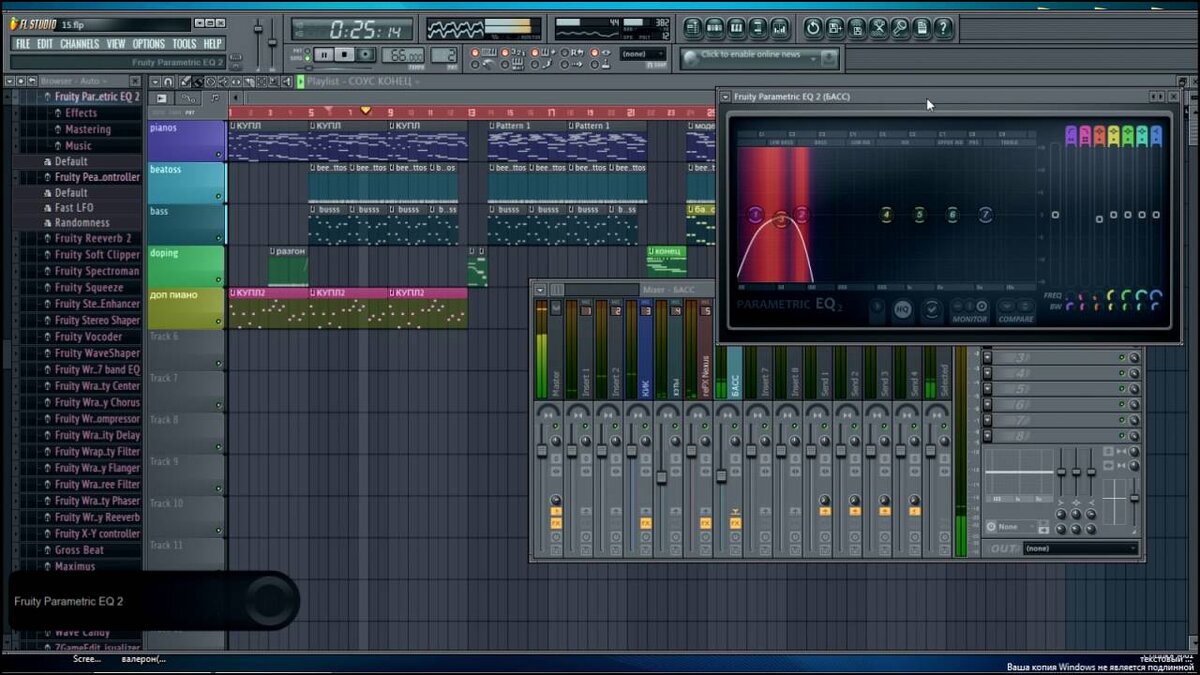Open the mixer effect slot 8 menu arrow
This screenshot has height=675, width=1200.
point(988,437)
